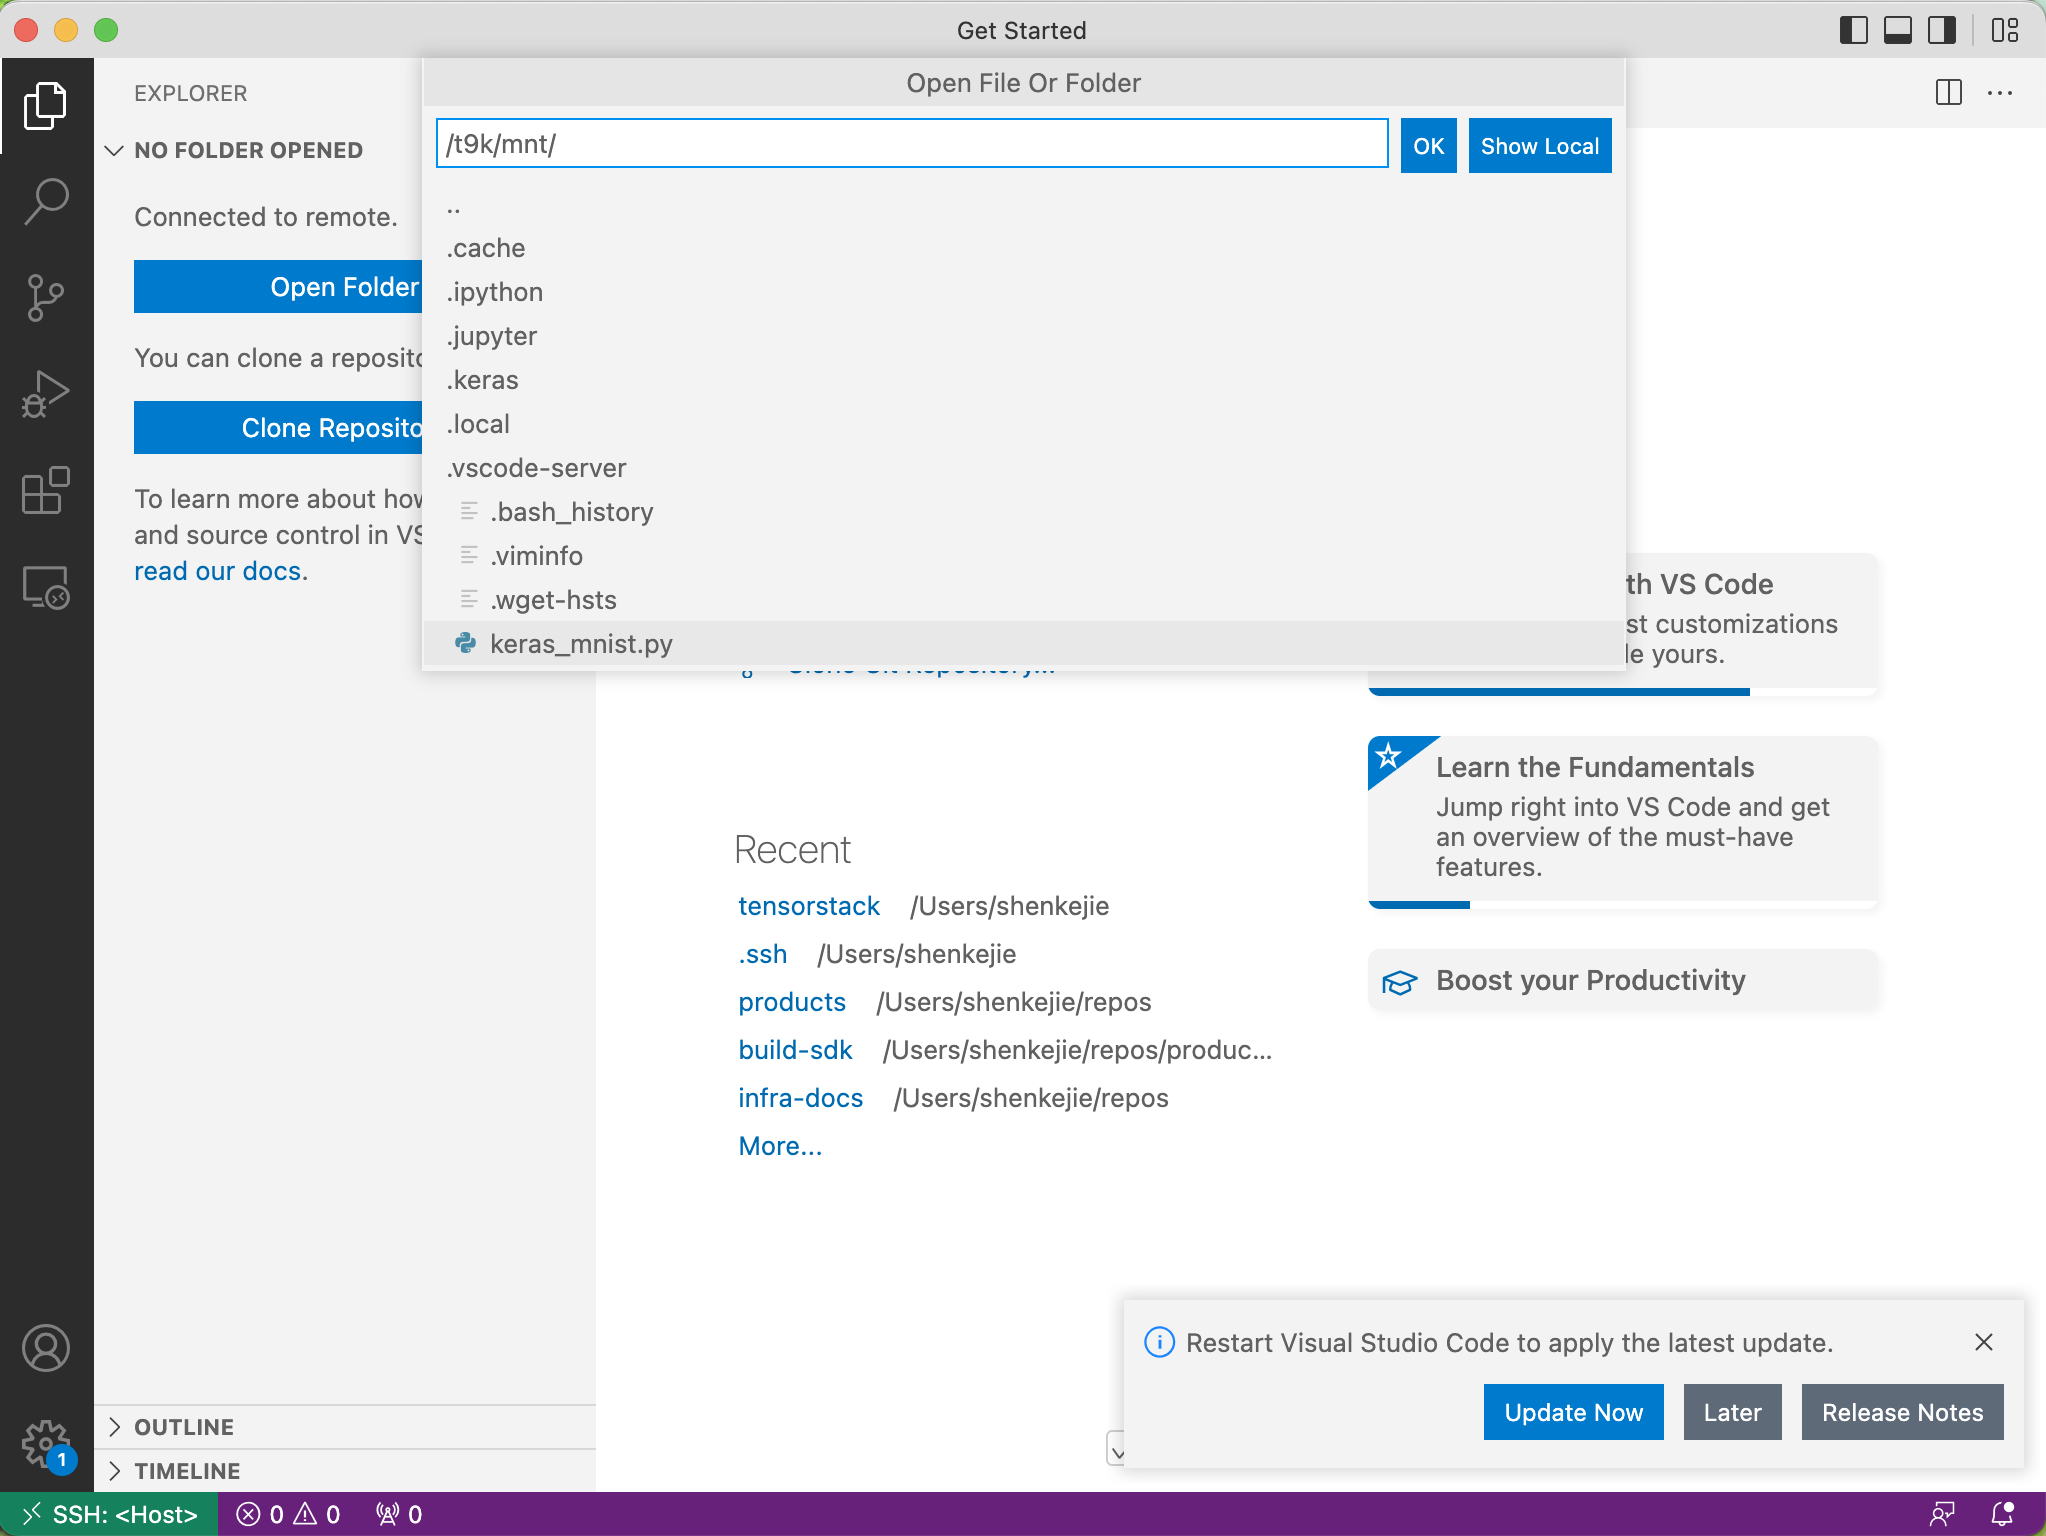Open the Search view icon

pos(46,201)
